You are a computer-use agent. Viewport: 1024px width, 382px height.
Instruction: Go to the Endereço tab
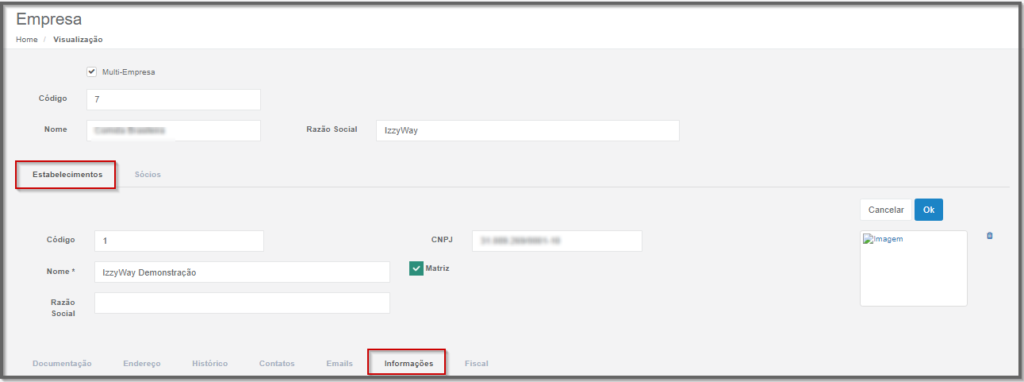tap(142, 363)
